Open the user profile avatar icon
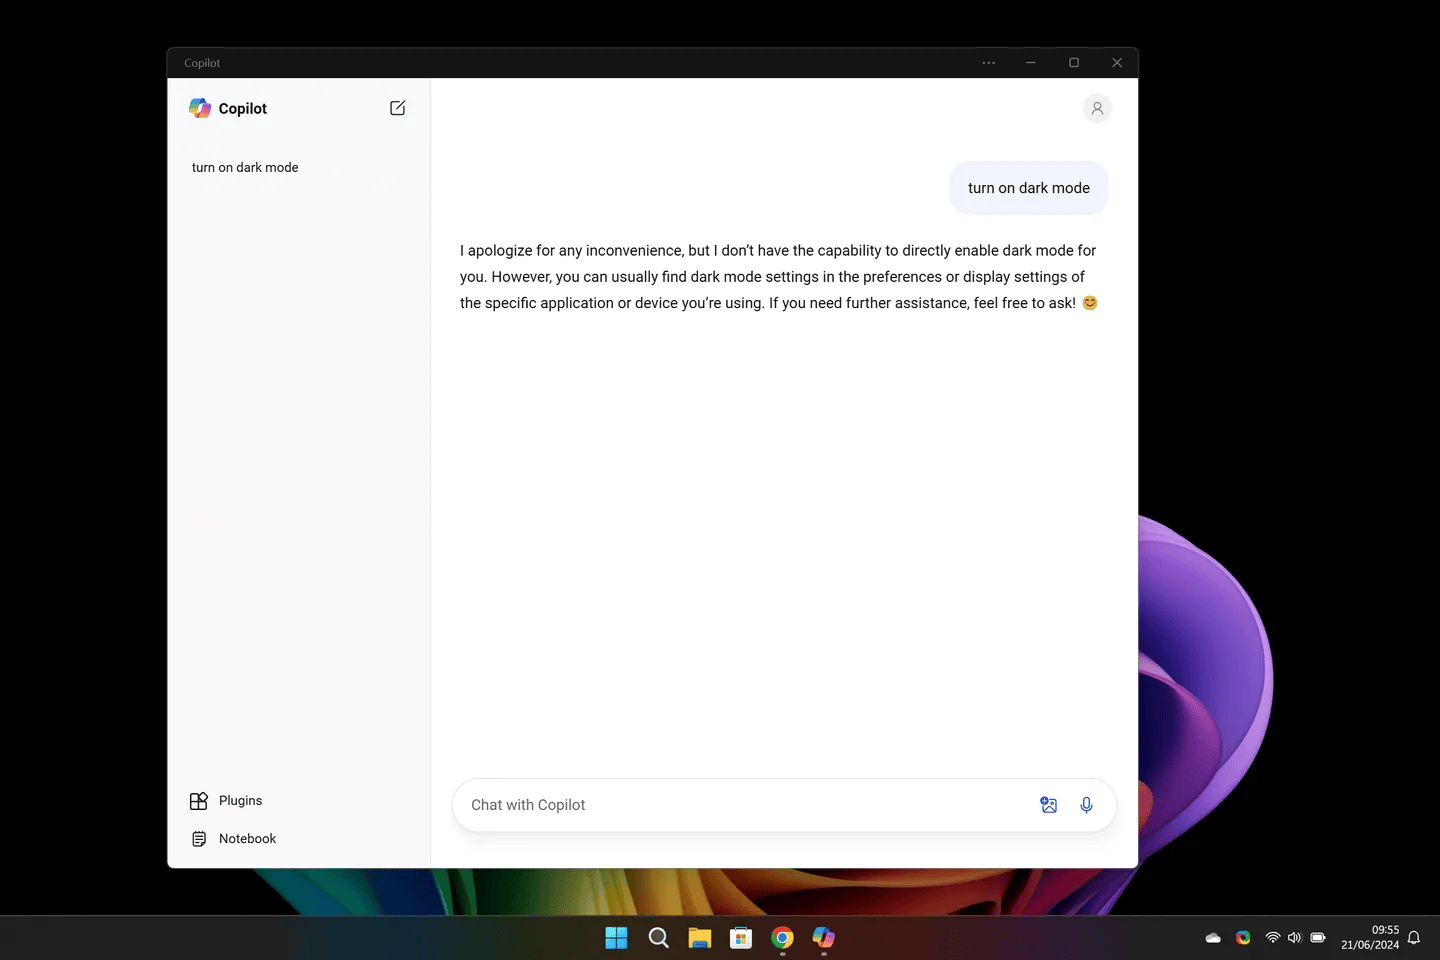 1097,108
